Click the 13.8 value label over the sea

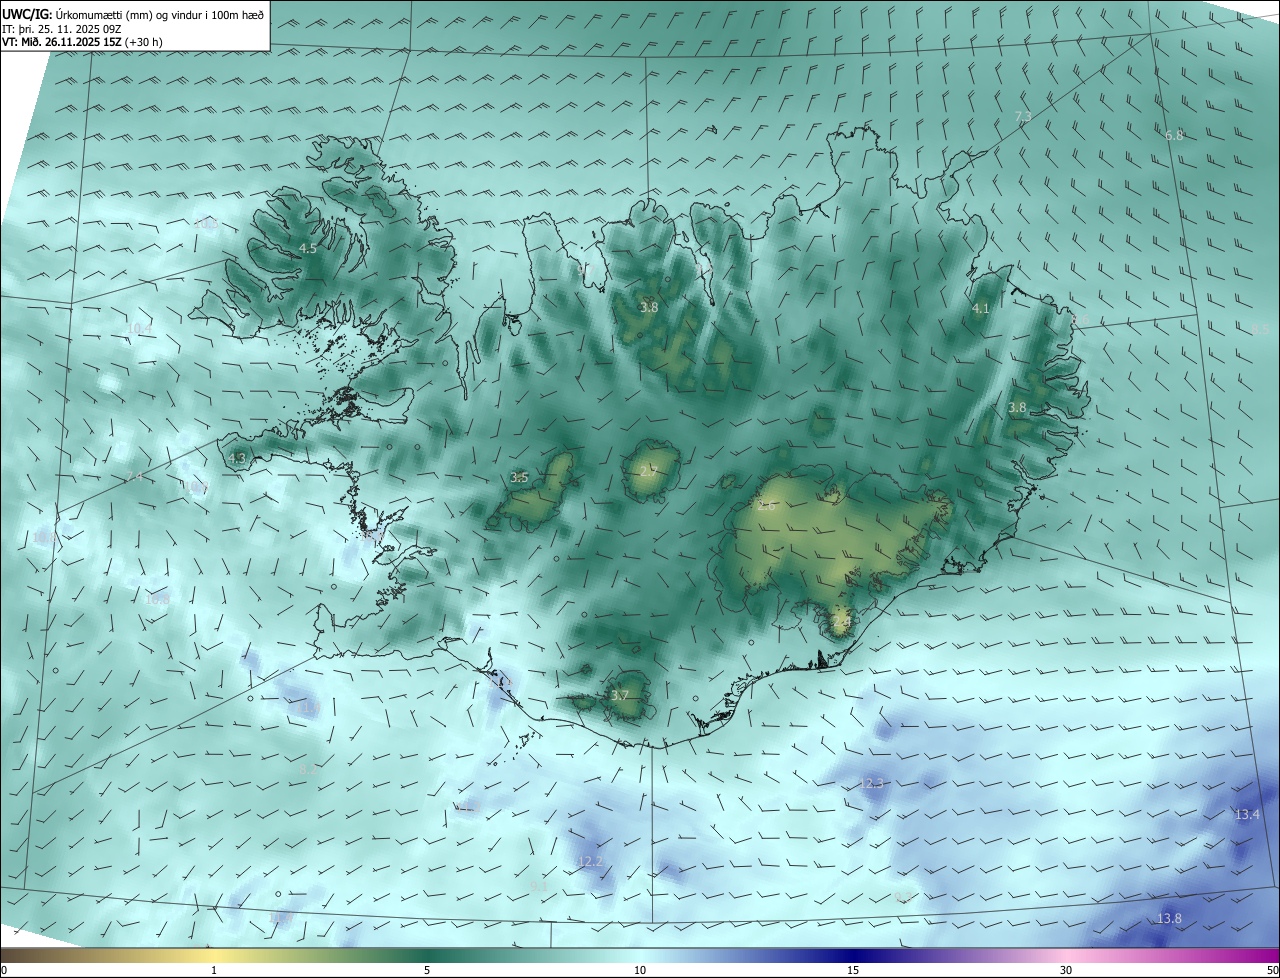pos(1169,919)
